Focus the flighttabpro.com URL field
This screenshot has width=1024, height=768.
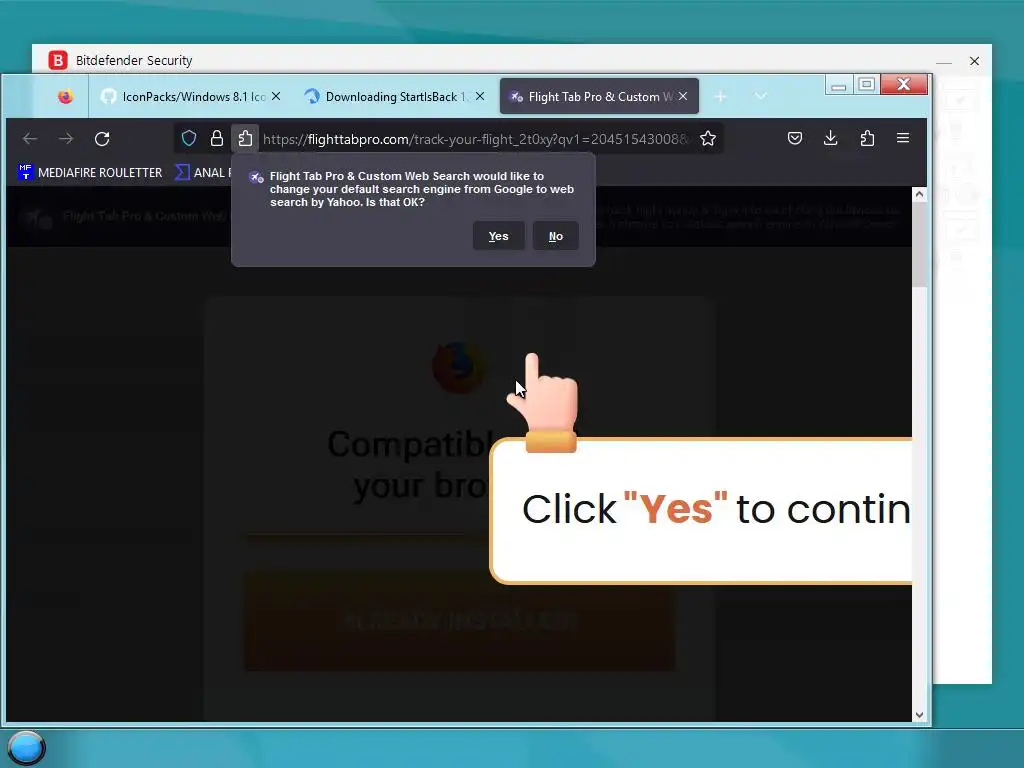[x=475, y=139]
